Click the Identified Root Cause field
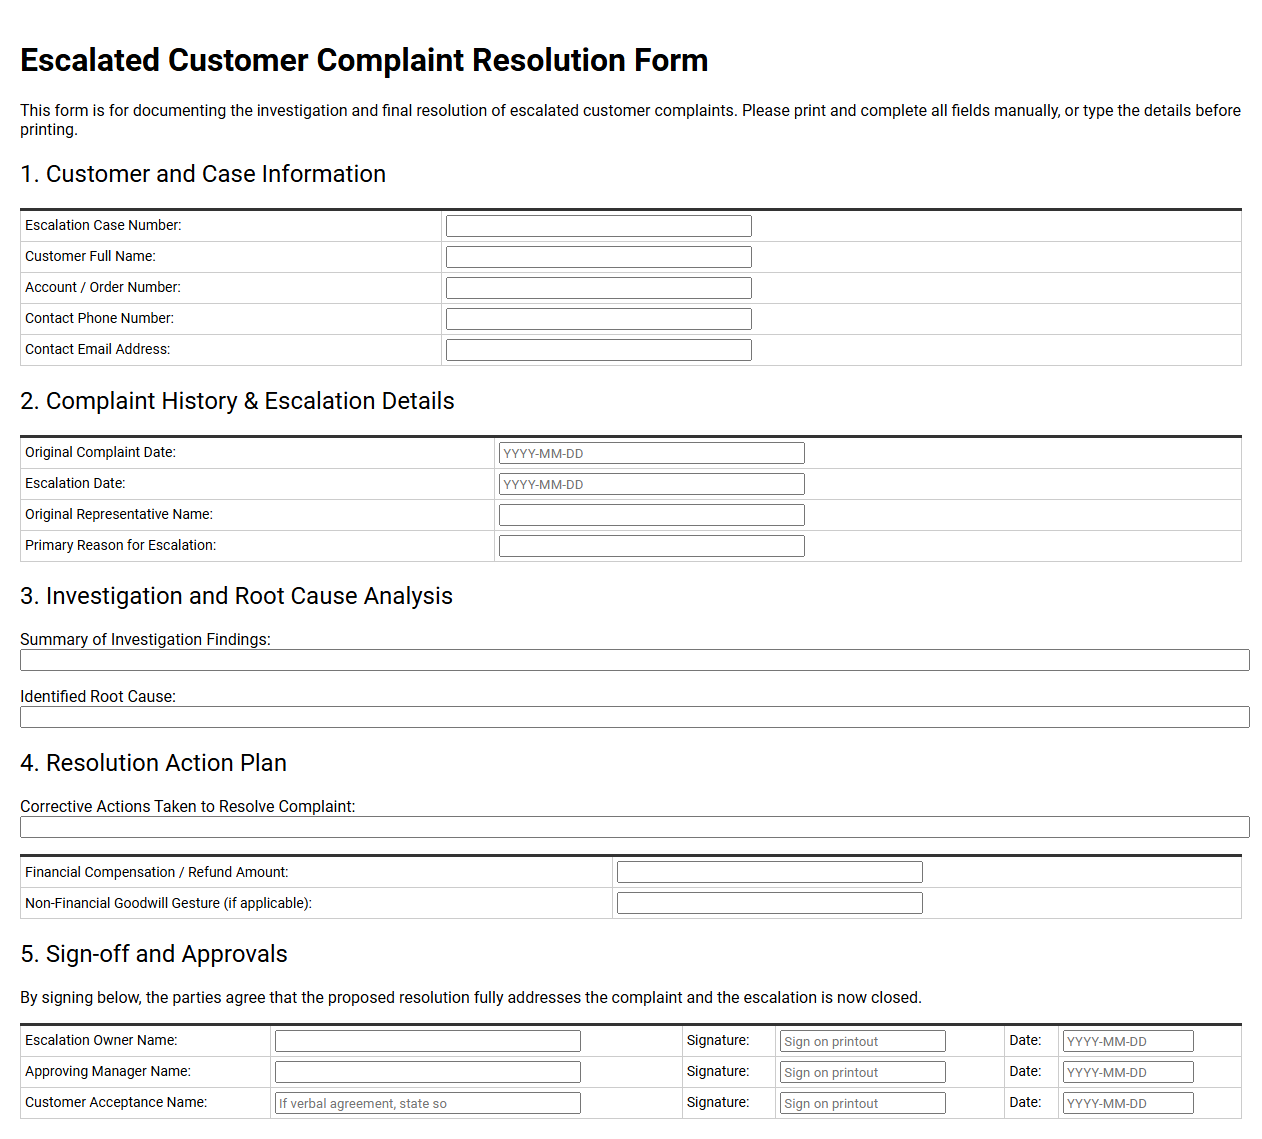 634,717
